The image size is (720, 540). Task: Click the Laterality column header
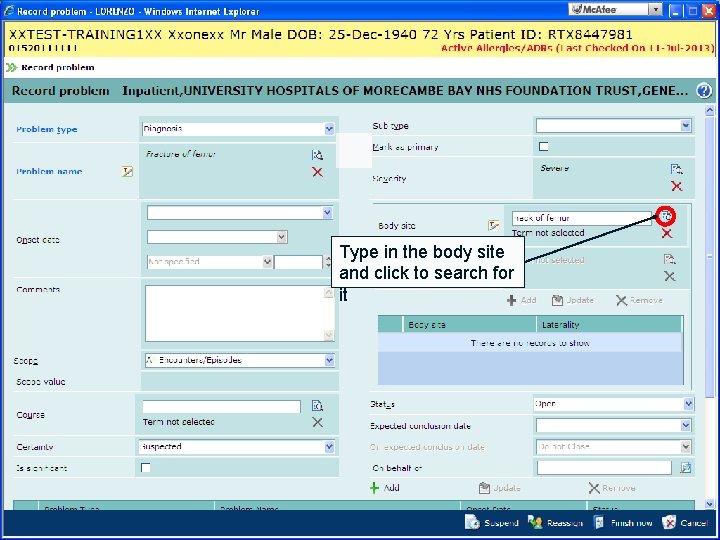point(609,325)
